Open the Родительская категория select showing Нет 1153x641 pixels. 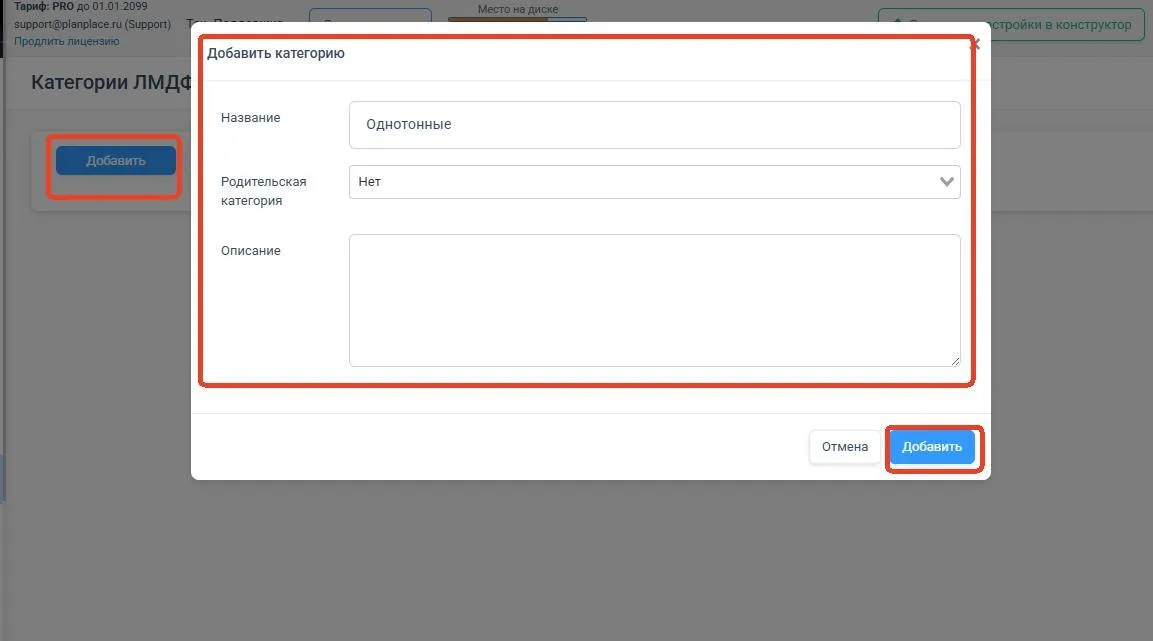click(654, 182)
